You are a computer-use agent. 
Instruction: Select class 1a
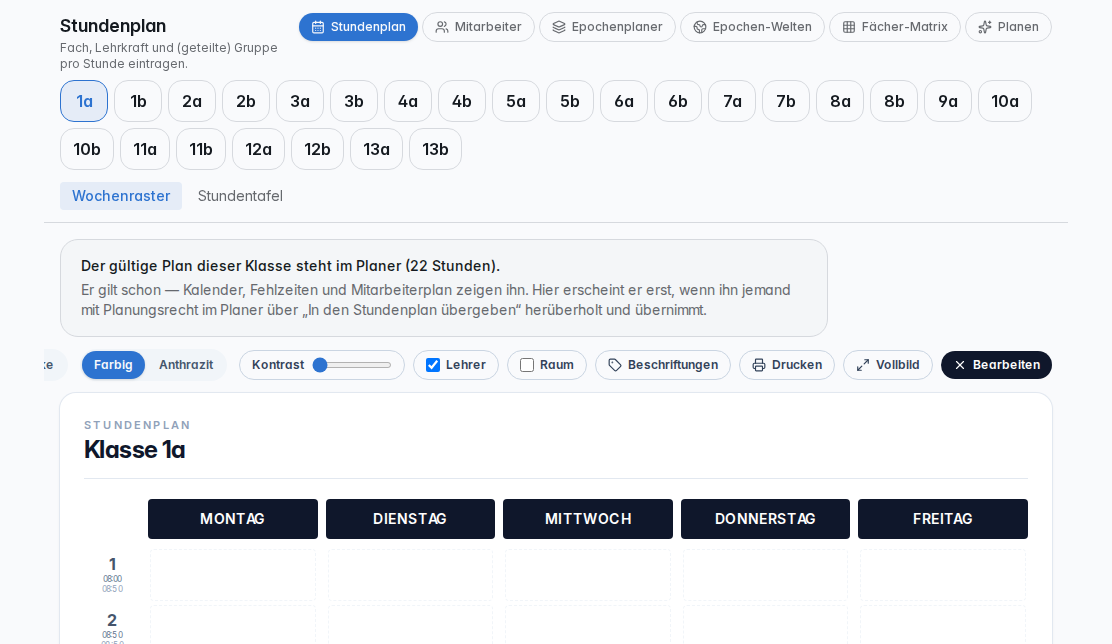[x=84, y=101]
